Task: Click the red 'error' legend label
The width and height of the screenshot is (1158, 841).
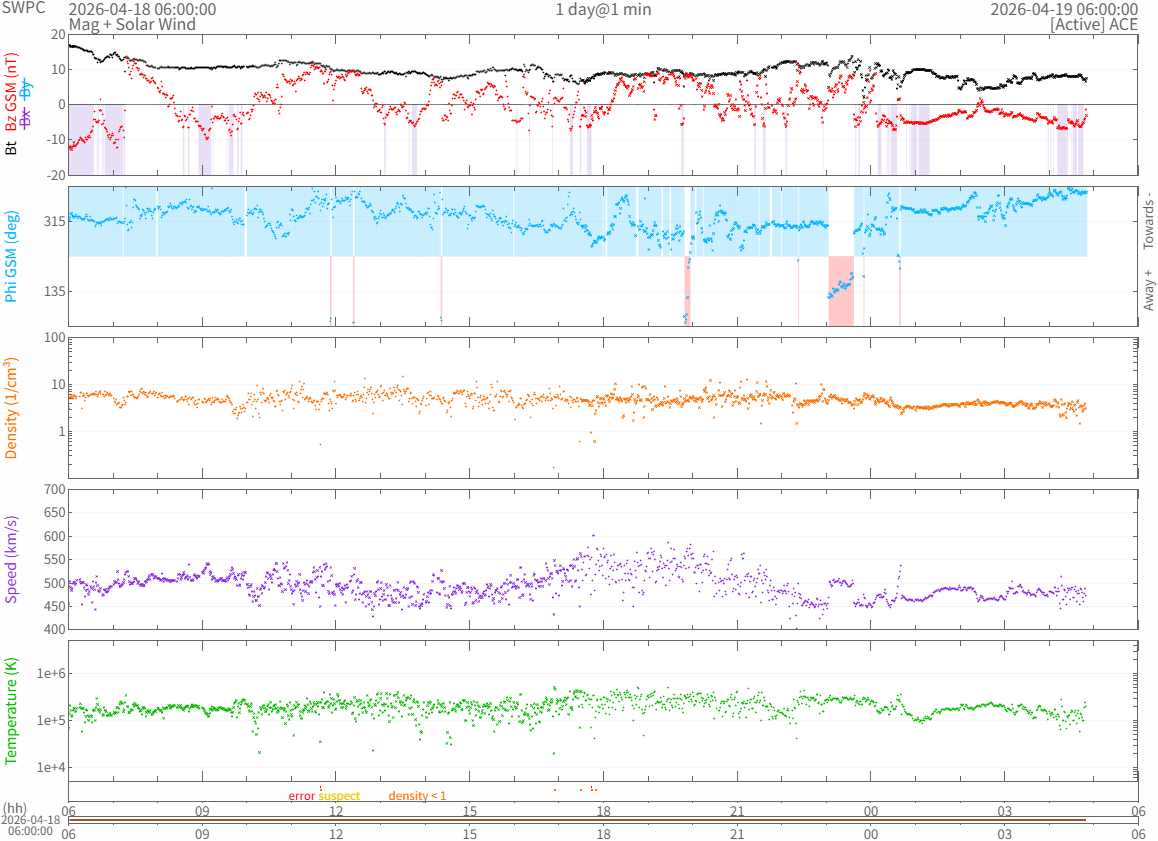Action: tap(302, 795)
